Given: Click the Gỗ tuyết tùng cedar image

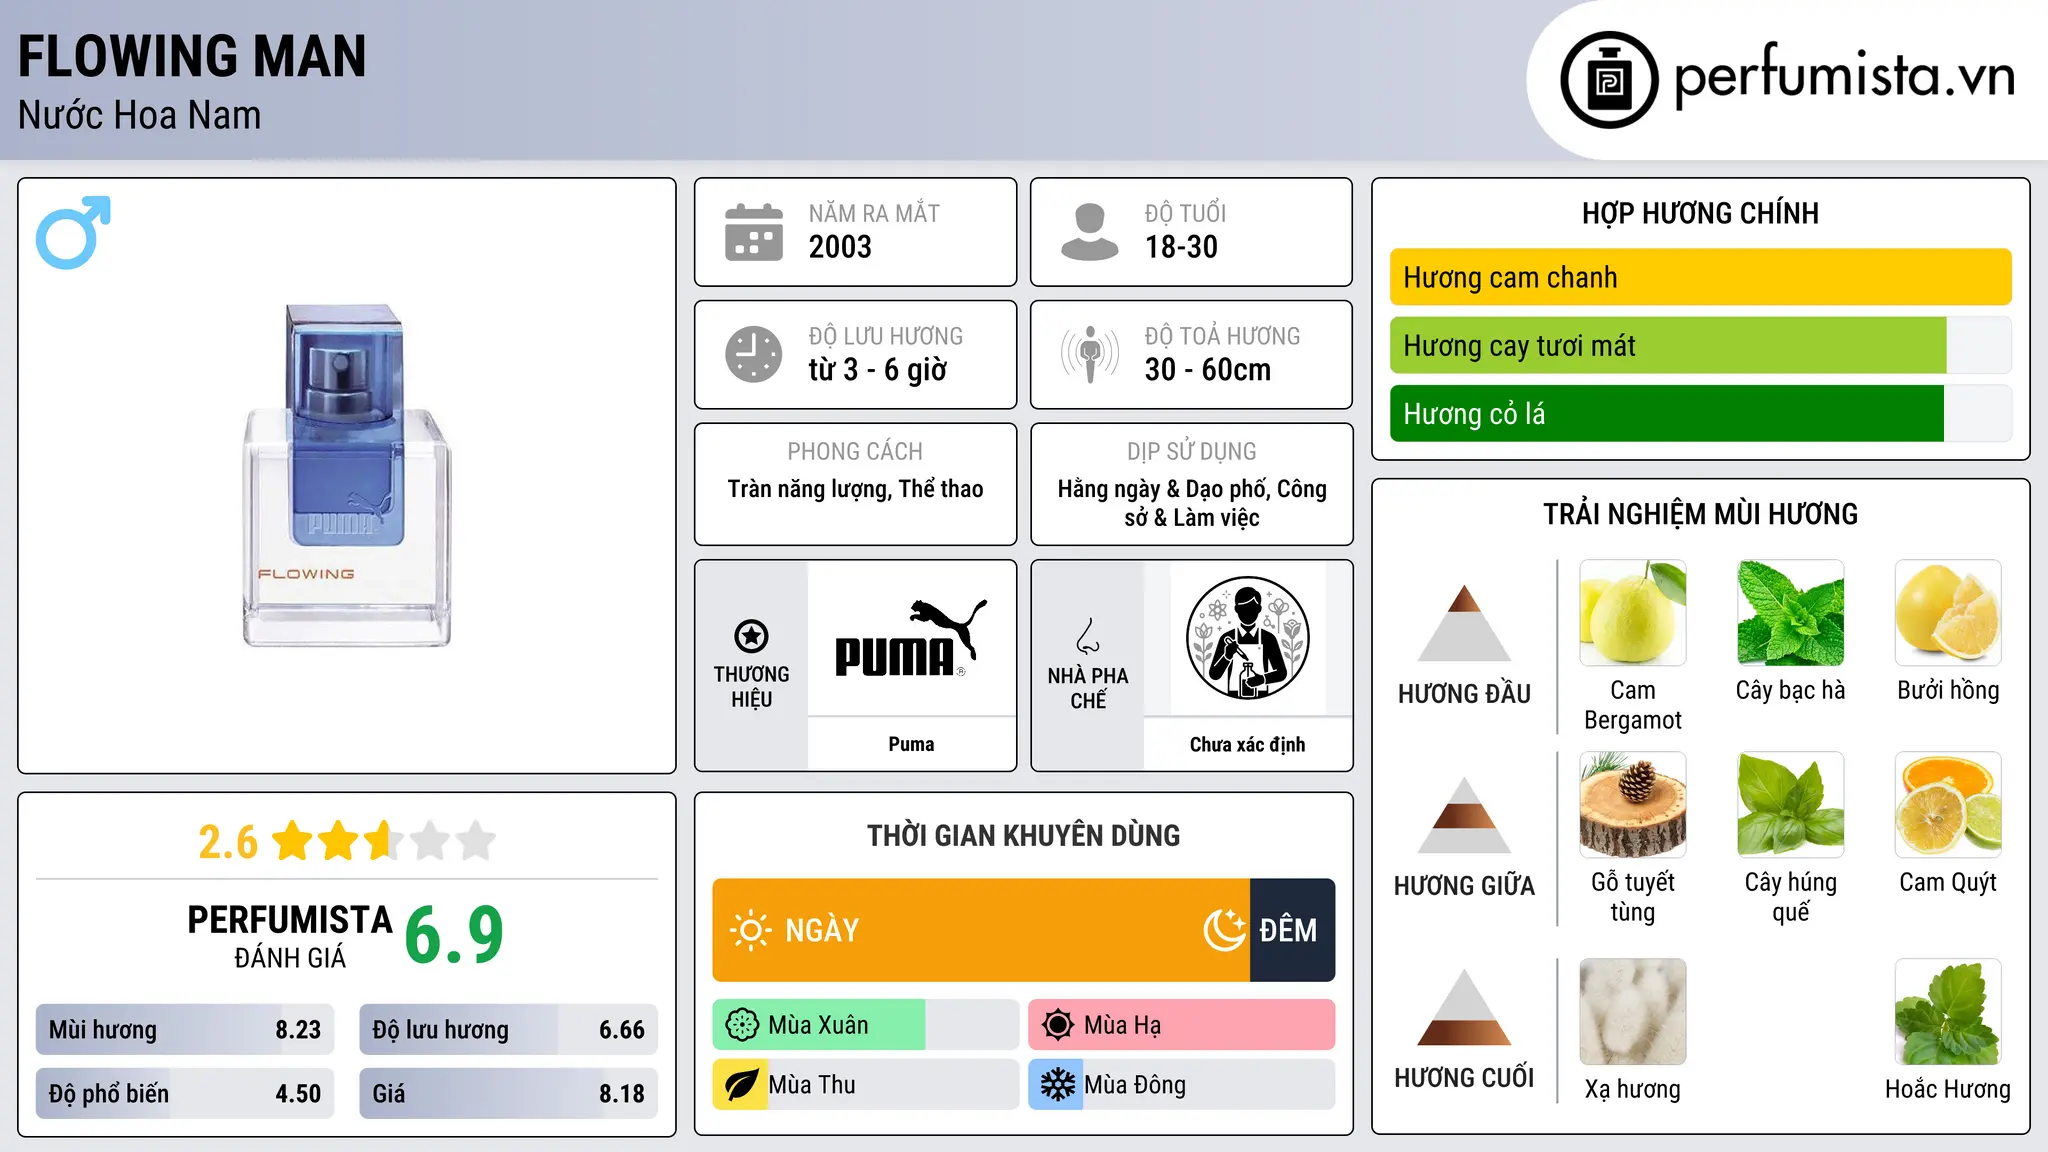Looking at the screenshot, I should pos(1632,805).
